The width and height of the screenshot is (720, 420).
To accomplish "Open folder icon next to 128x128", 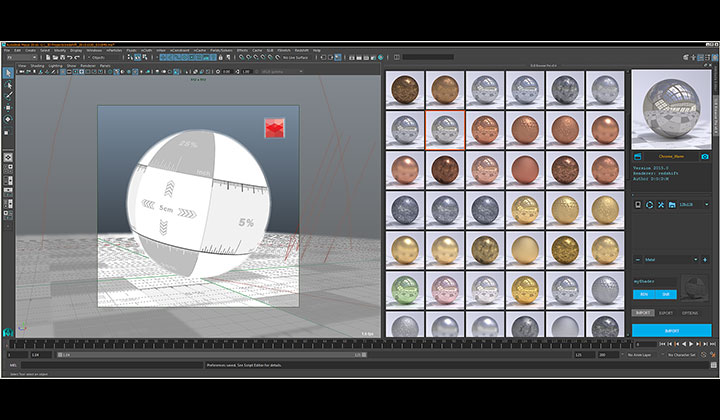I will [672, 205].
